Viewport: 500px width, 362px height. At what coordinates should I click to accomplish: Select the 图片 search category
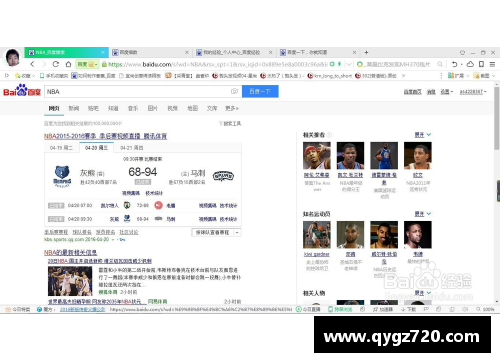pos(152,108)
